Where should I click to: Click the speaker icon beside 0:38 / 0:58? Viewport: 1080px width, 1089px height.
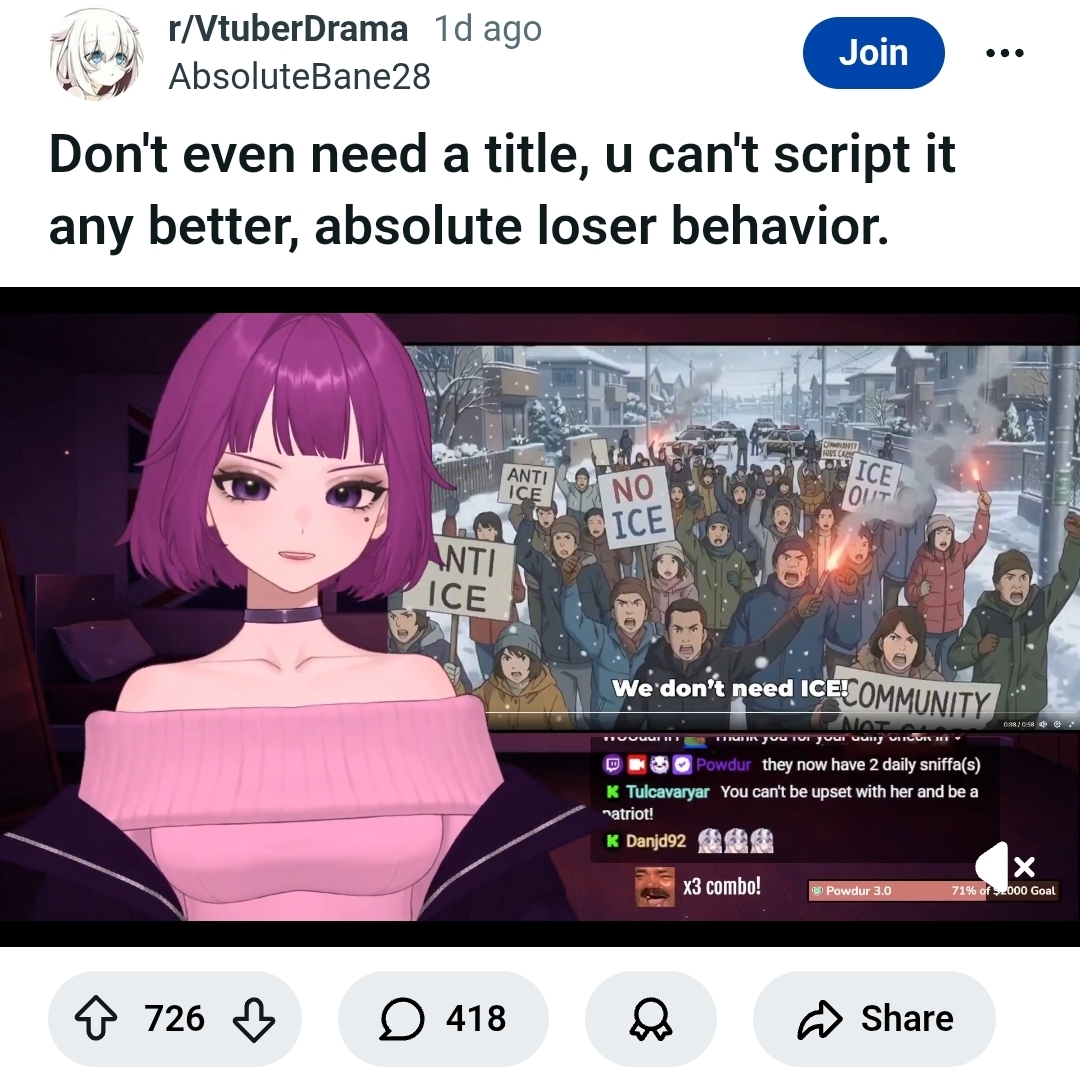click(x=1043, y=724)
